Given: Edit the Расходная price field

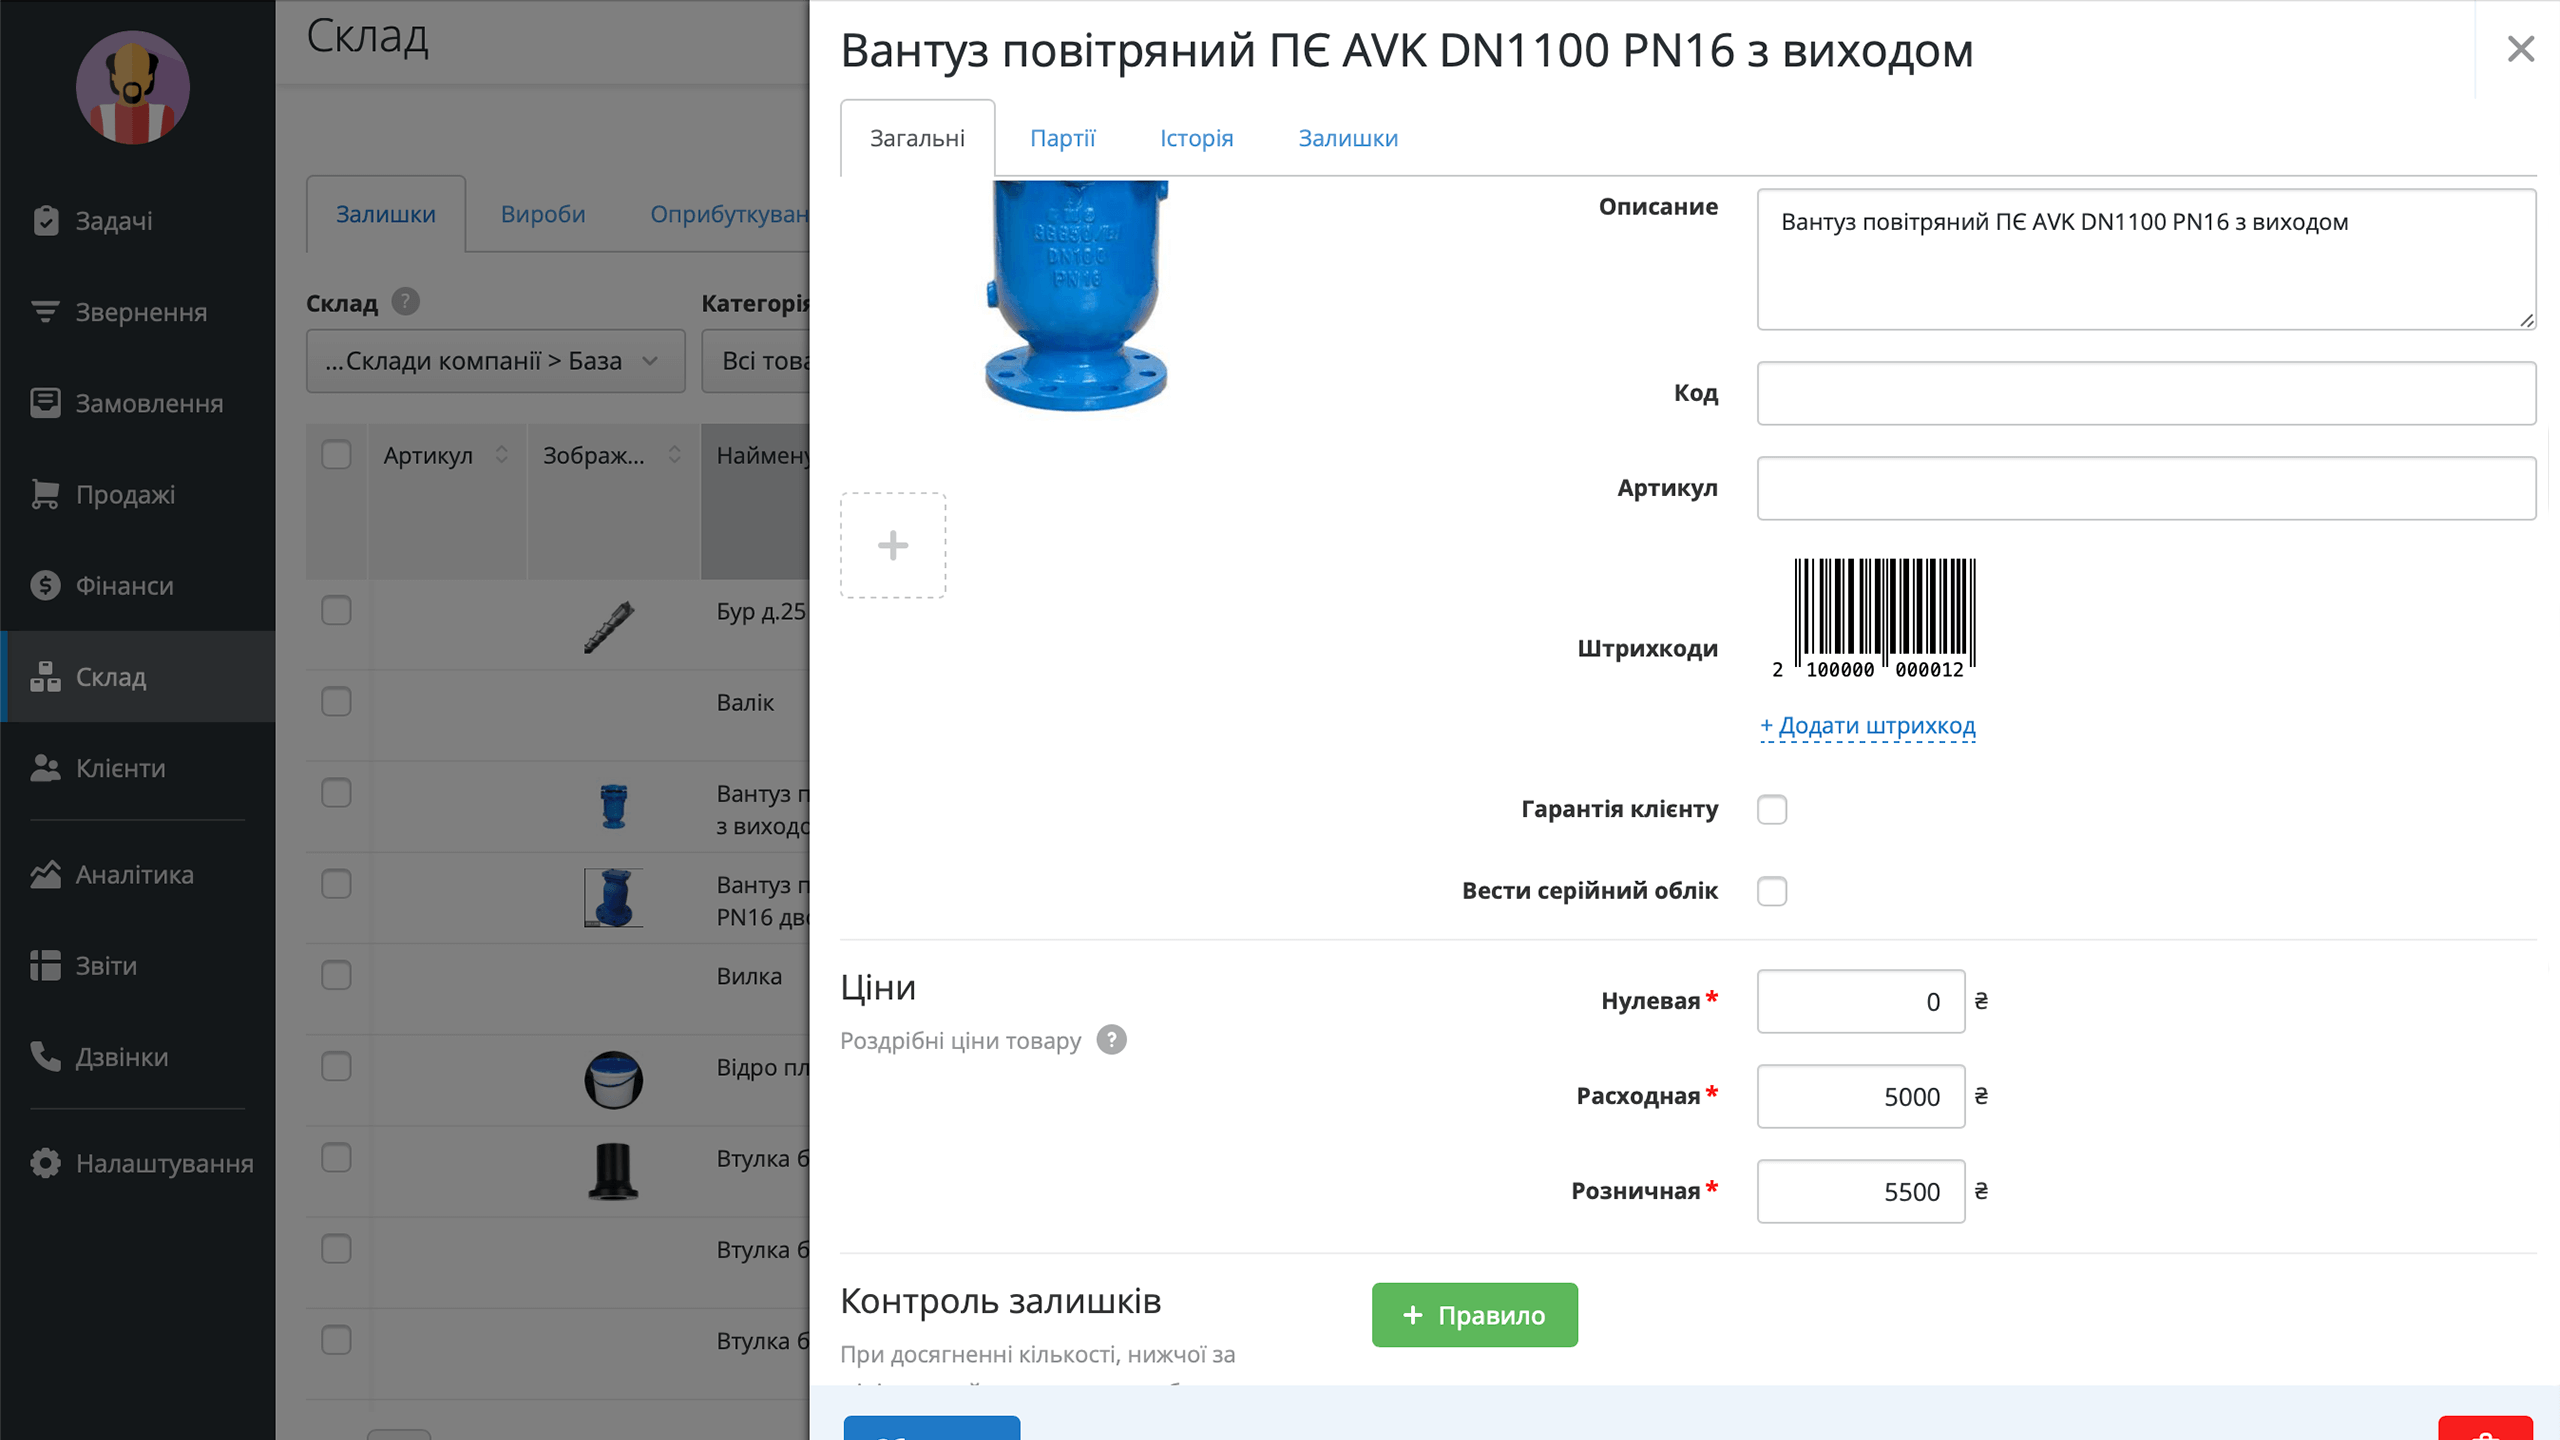Looking at the screenshot, I should (x=1861, y=1096).
